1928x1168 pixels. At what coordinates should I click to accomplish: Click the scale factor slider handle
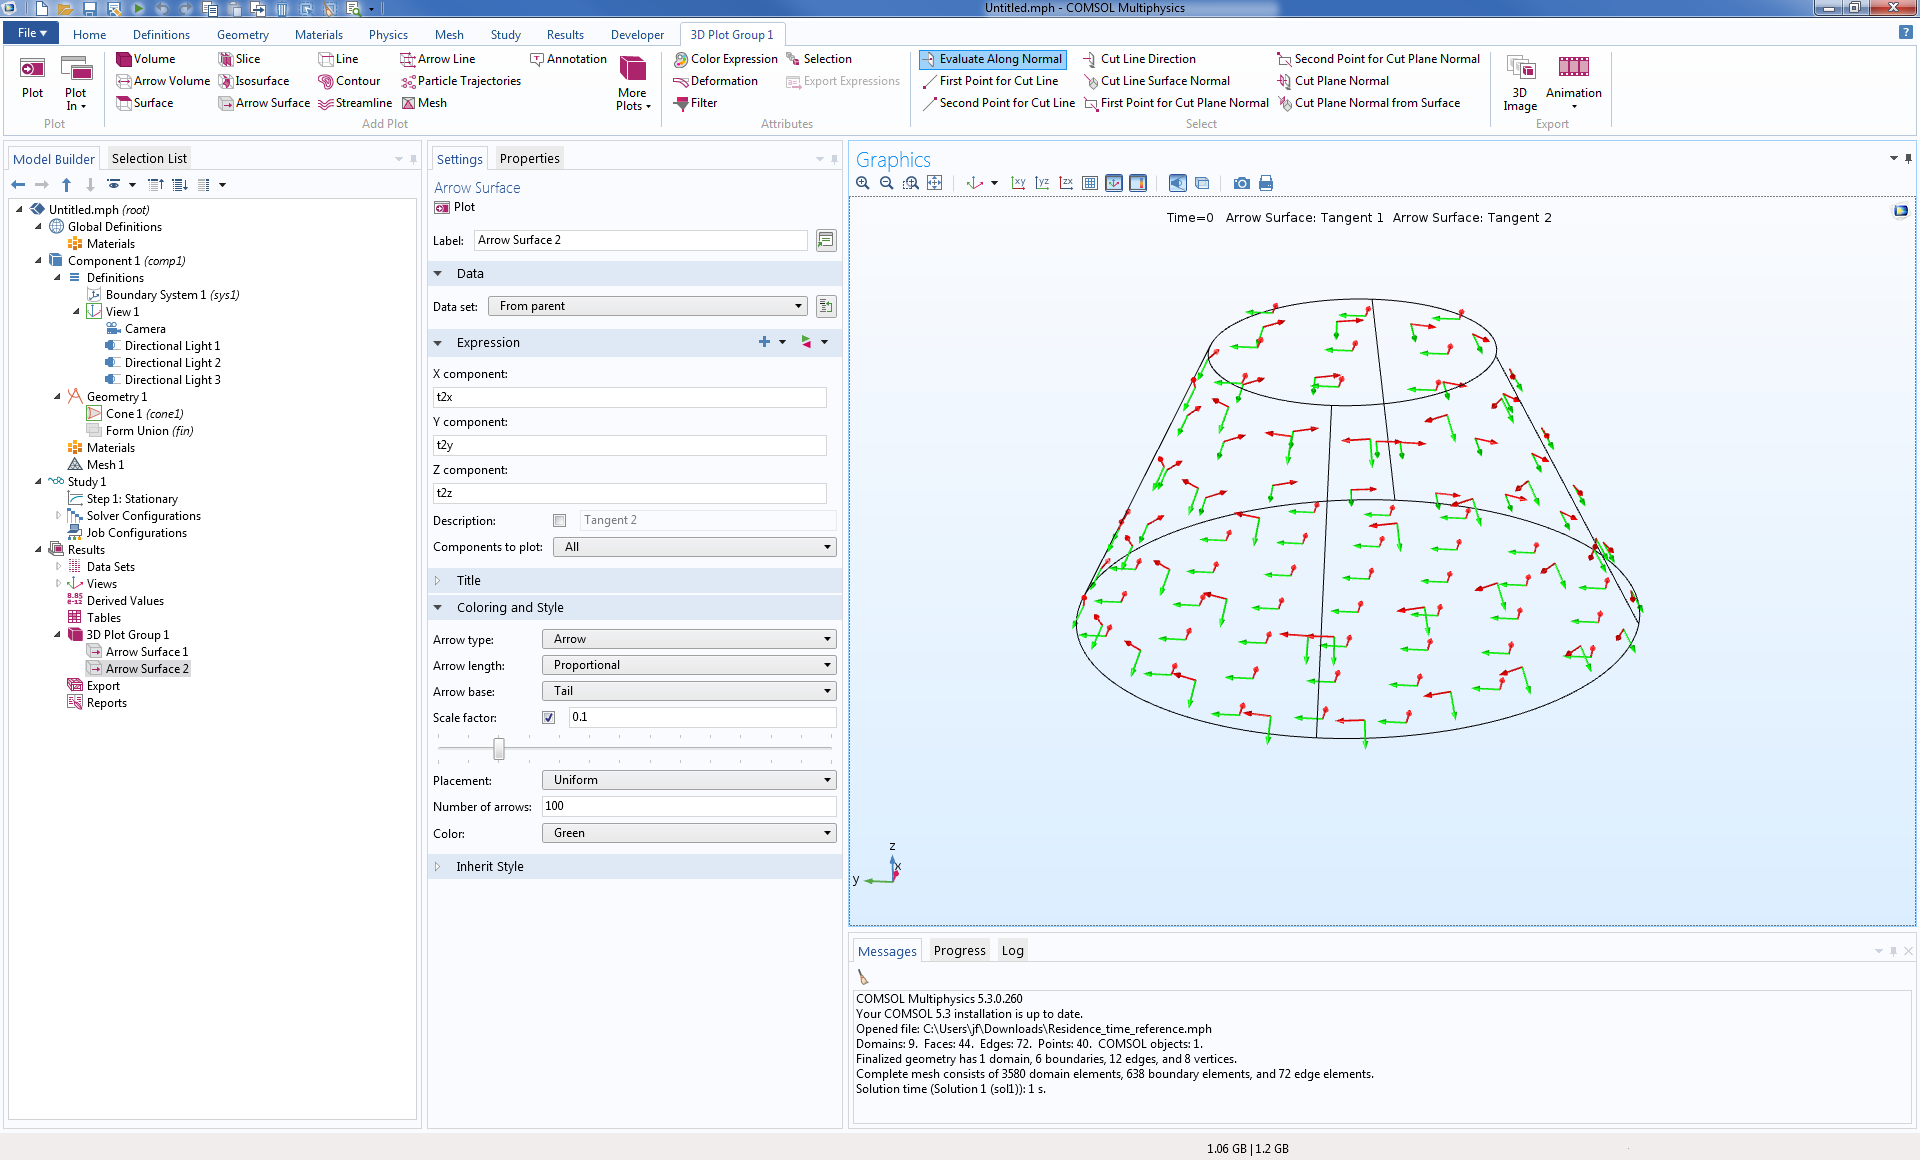point(499,748)
